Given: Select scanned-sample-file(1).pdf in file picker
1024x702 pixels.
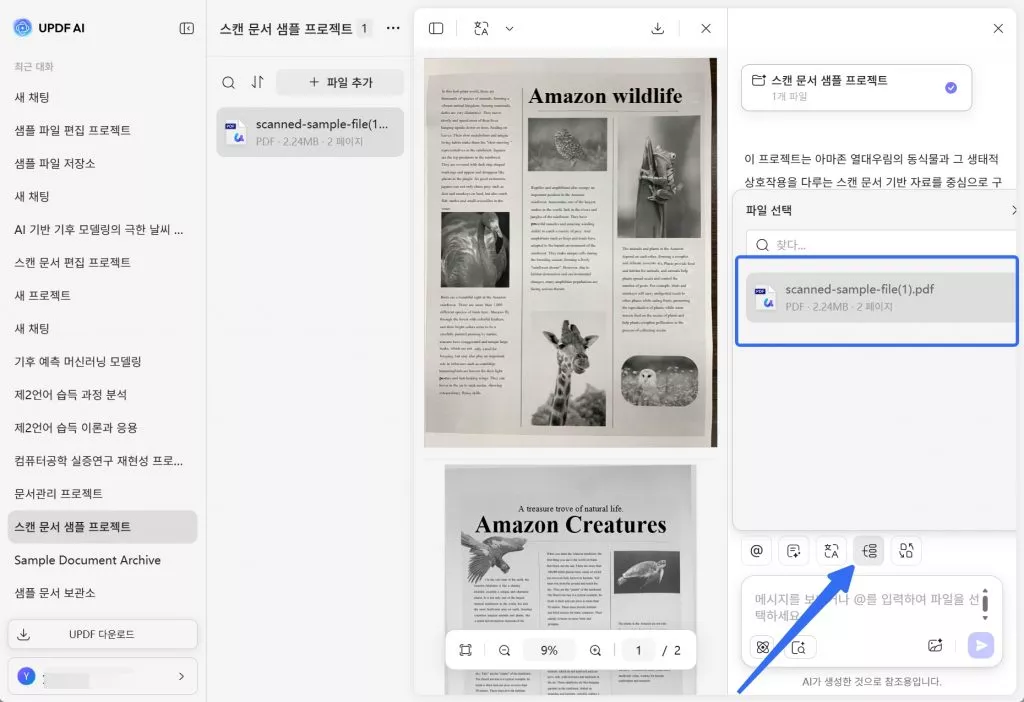Looking at the screenshot, I should pyautogui.click(x=882, y=297).
